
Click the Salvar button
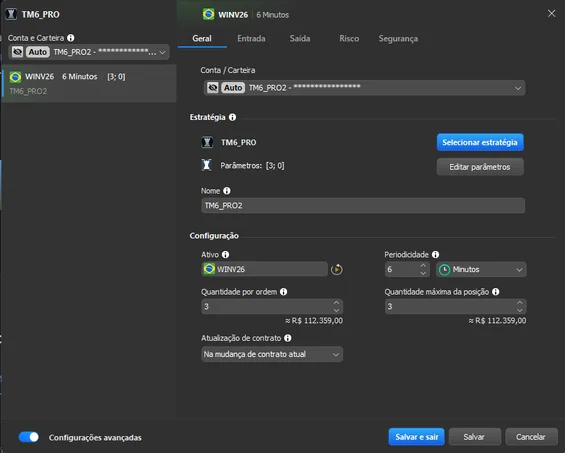tap(475, 437)
